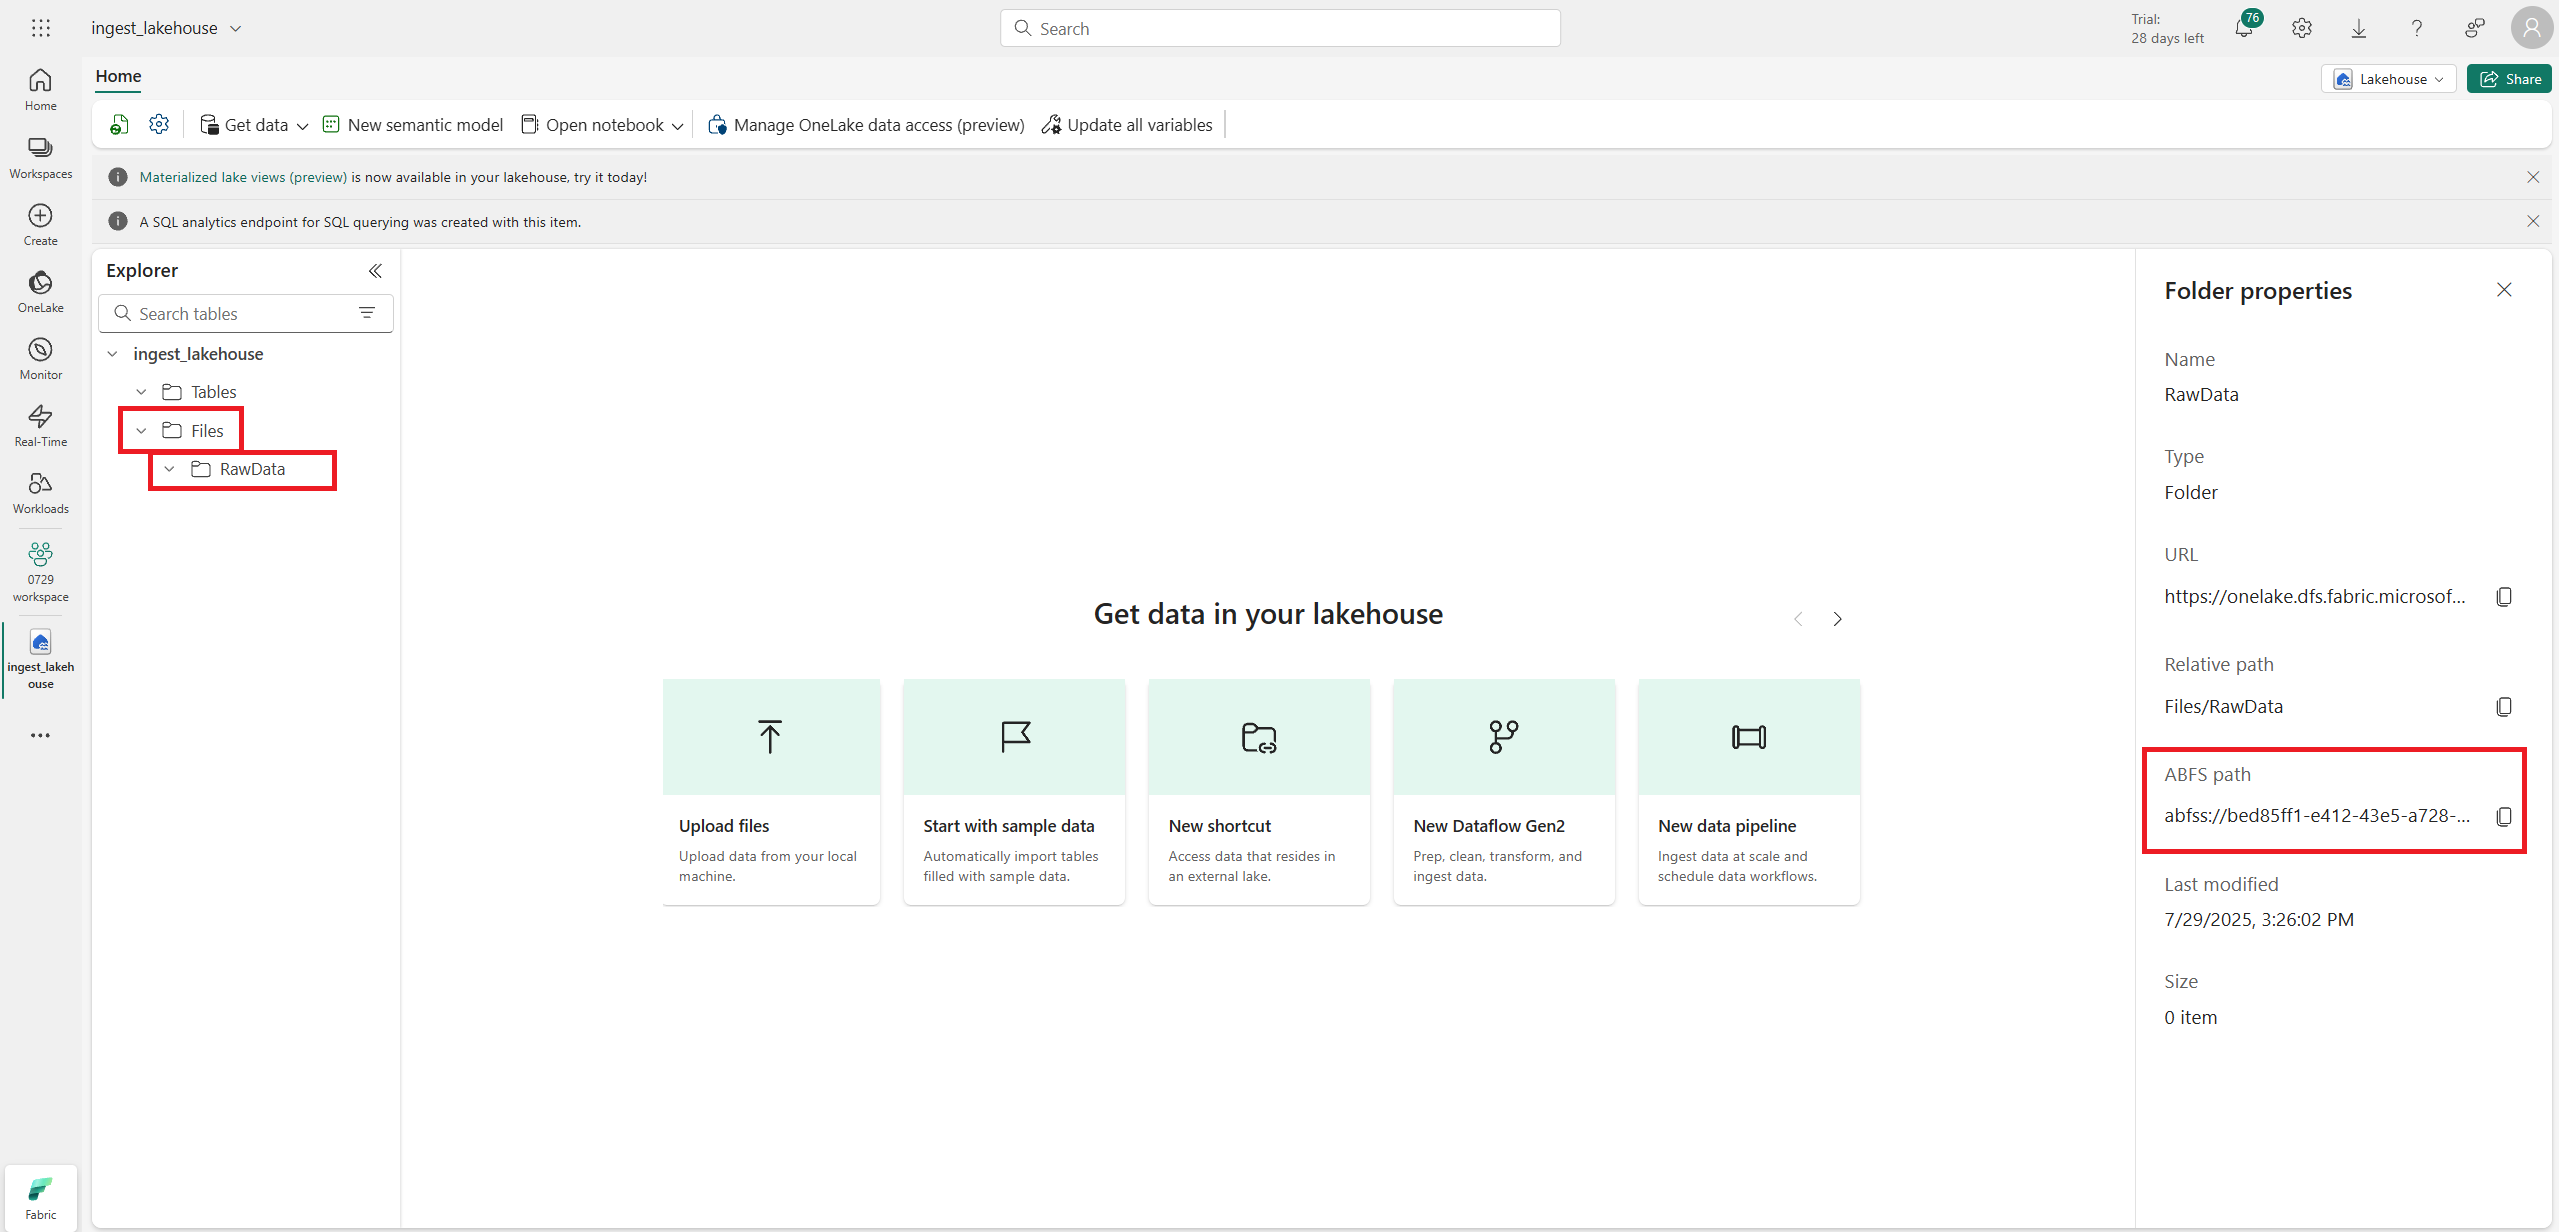Collapse the ingest_lakehouse tree root

coord(113,354)
